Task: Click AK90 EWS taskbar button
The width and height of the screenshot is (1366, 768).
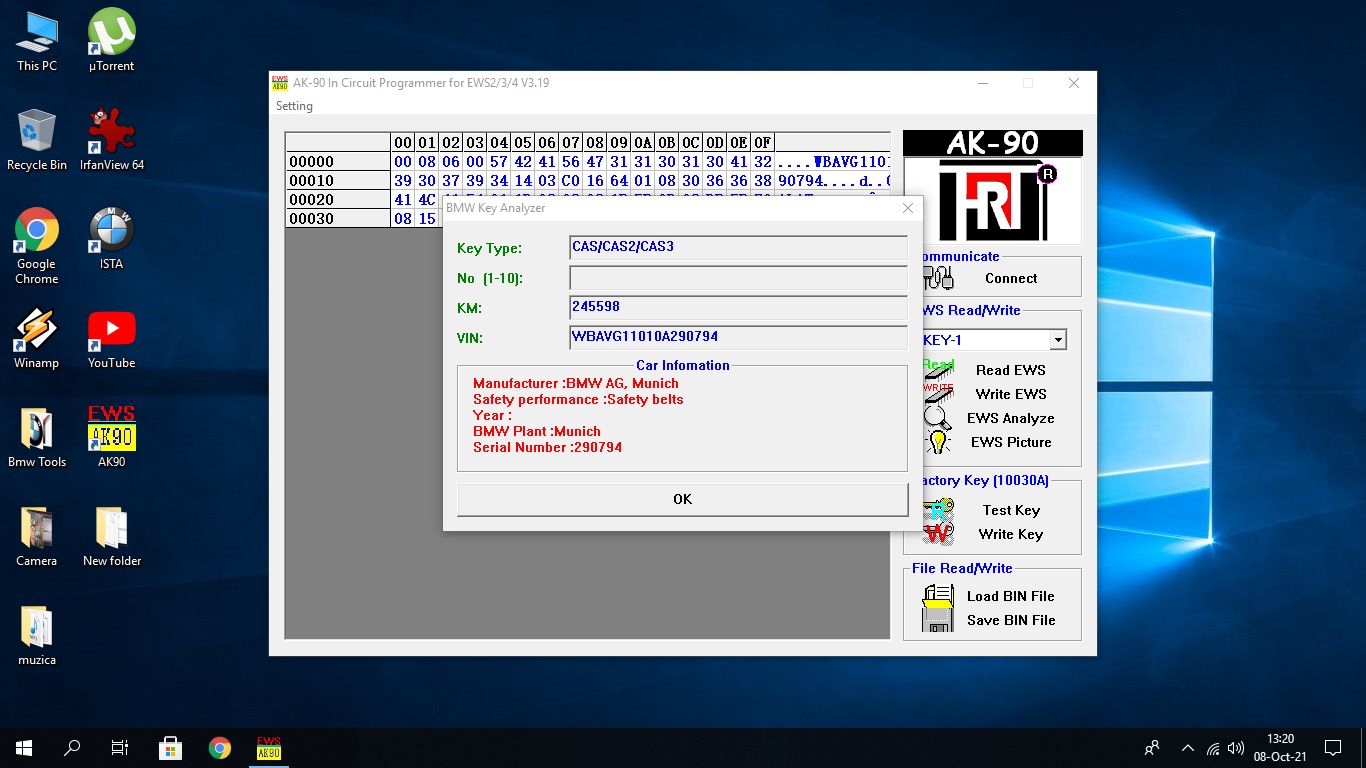Action: [x=269, y=748]
